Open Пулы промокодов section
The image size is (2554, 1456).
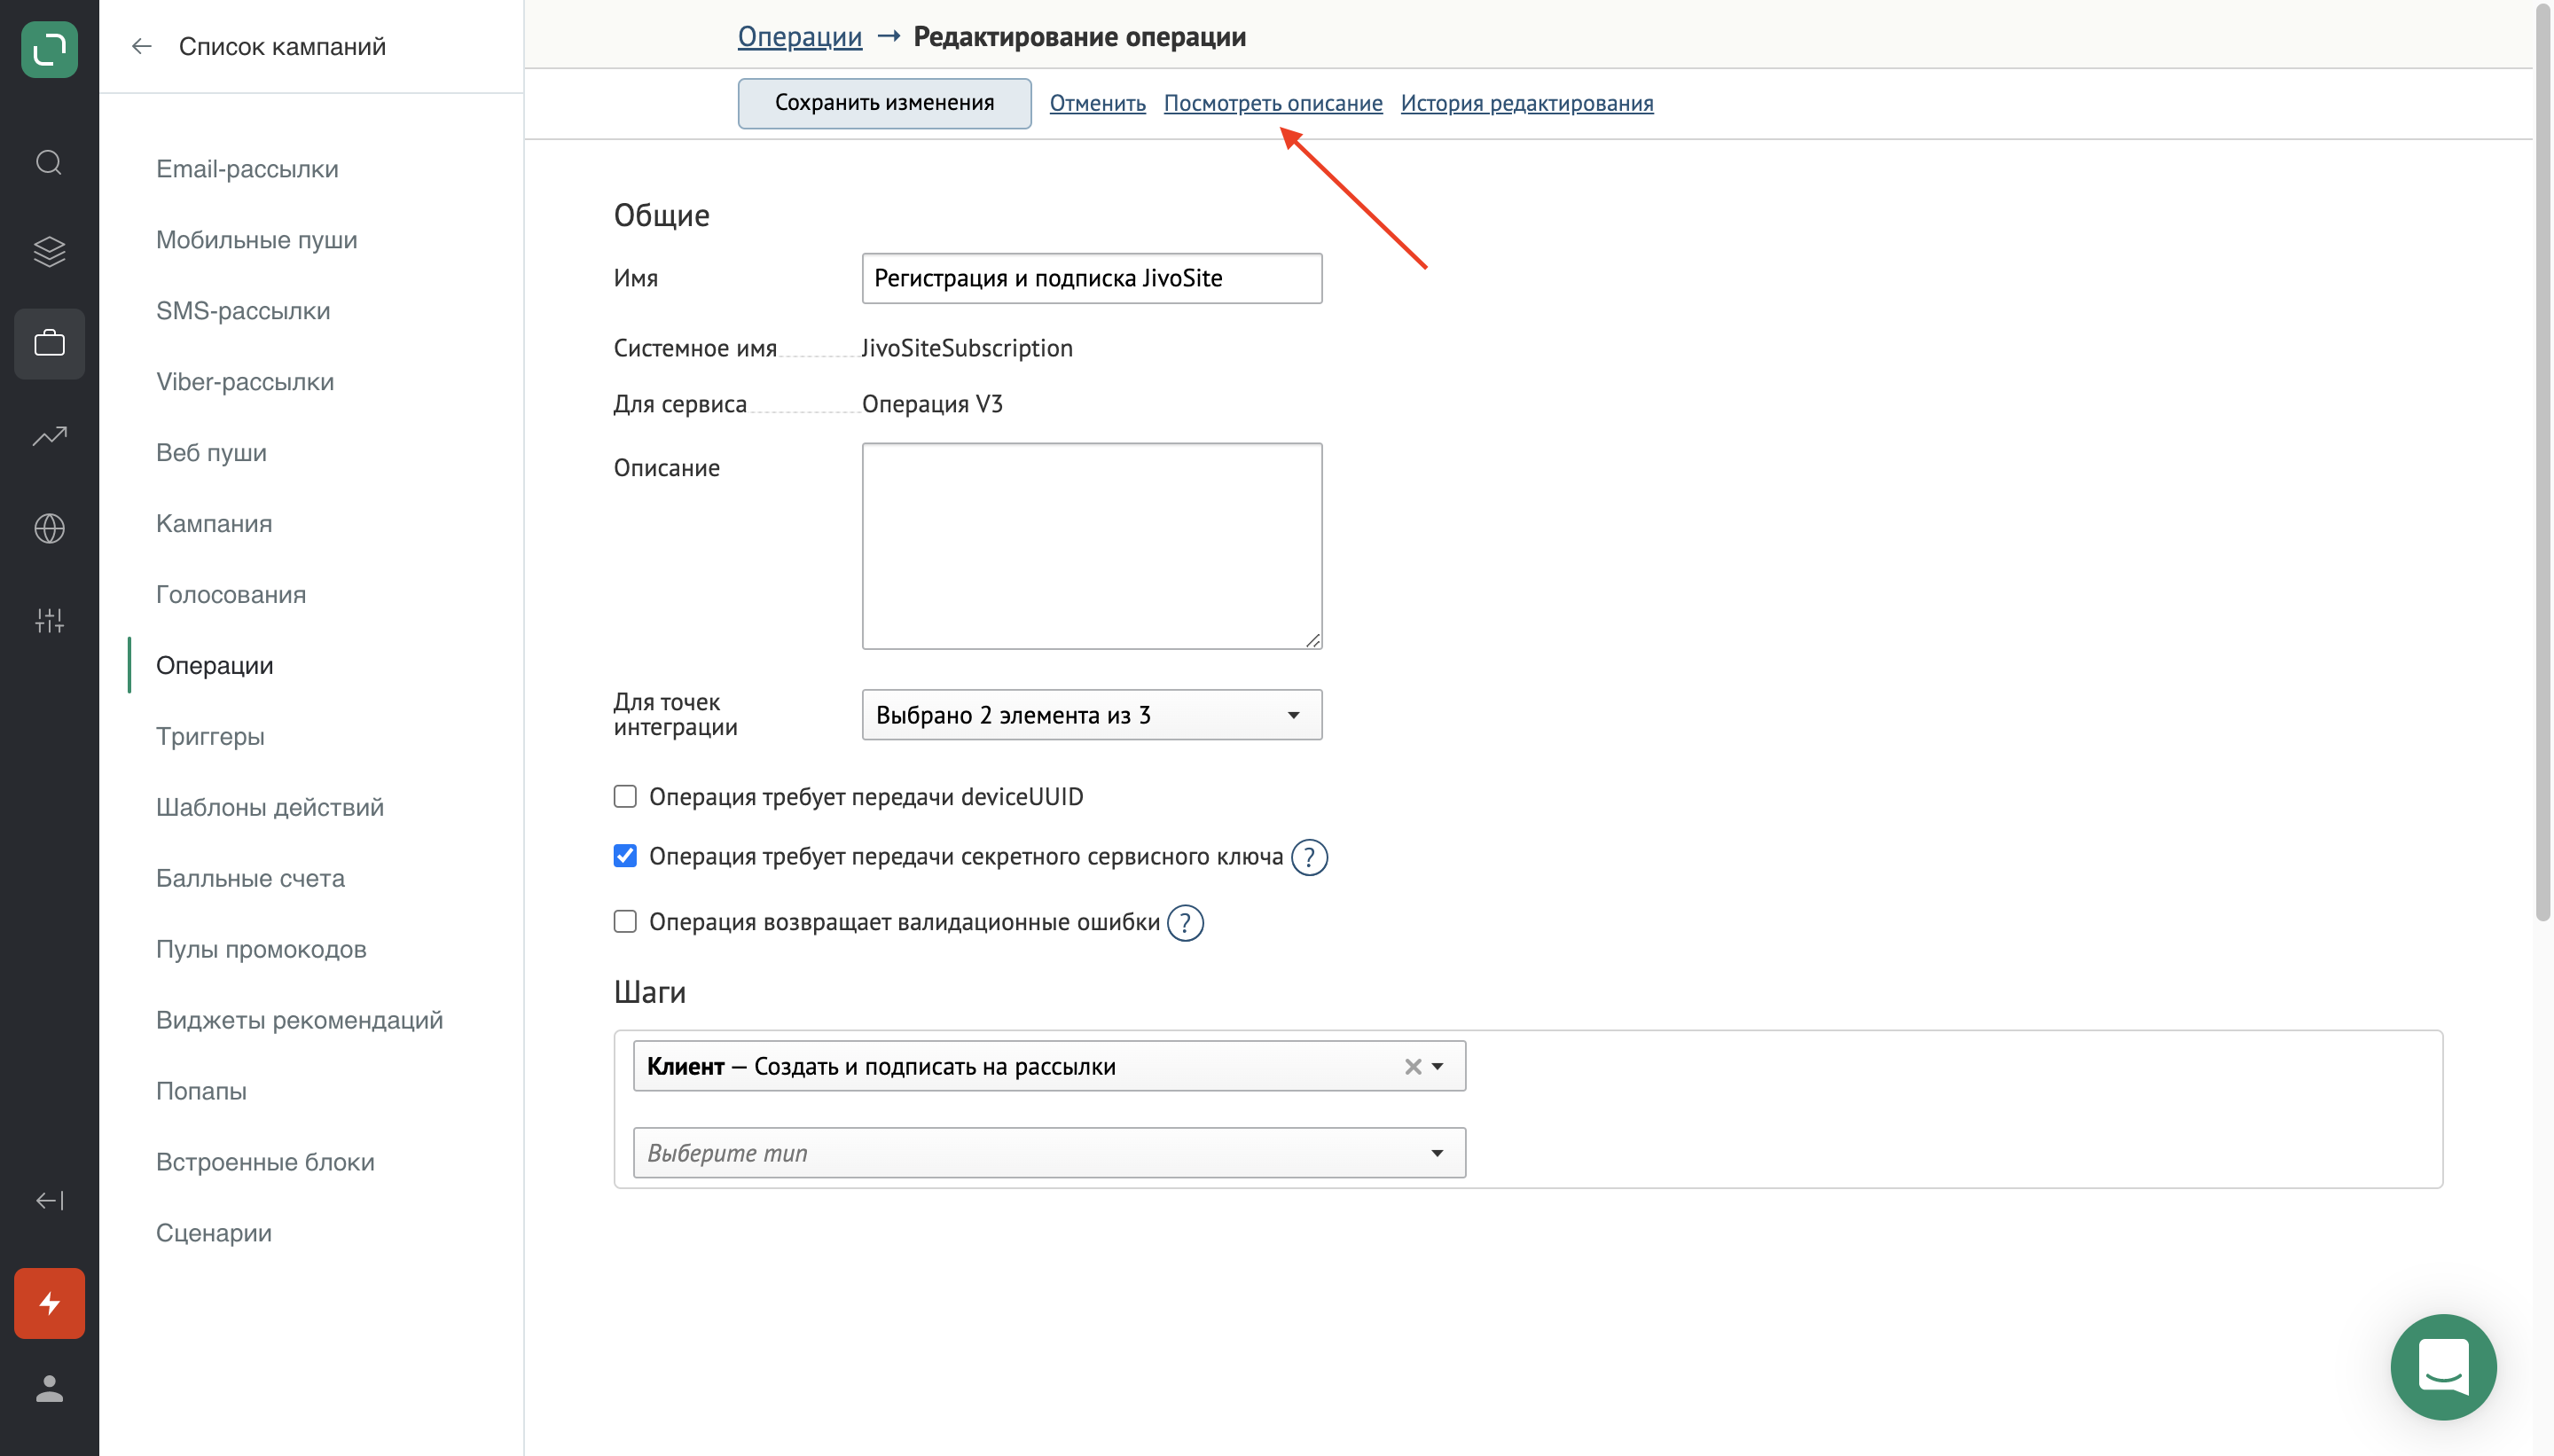point(261,950)
